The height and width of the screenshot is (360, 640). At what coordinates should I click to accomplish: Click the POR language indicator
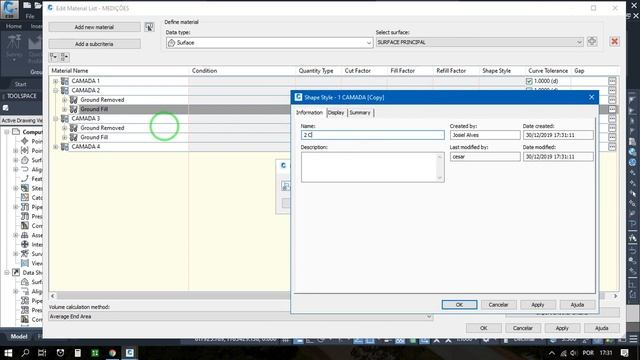pos(588,353)
